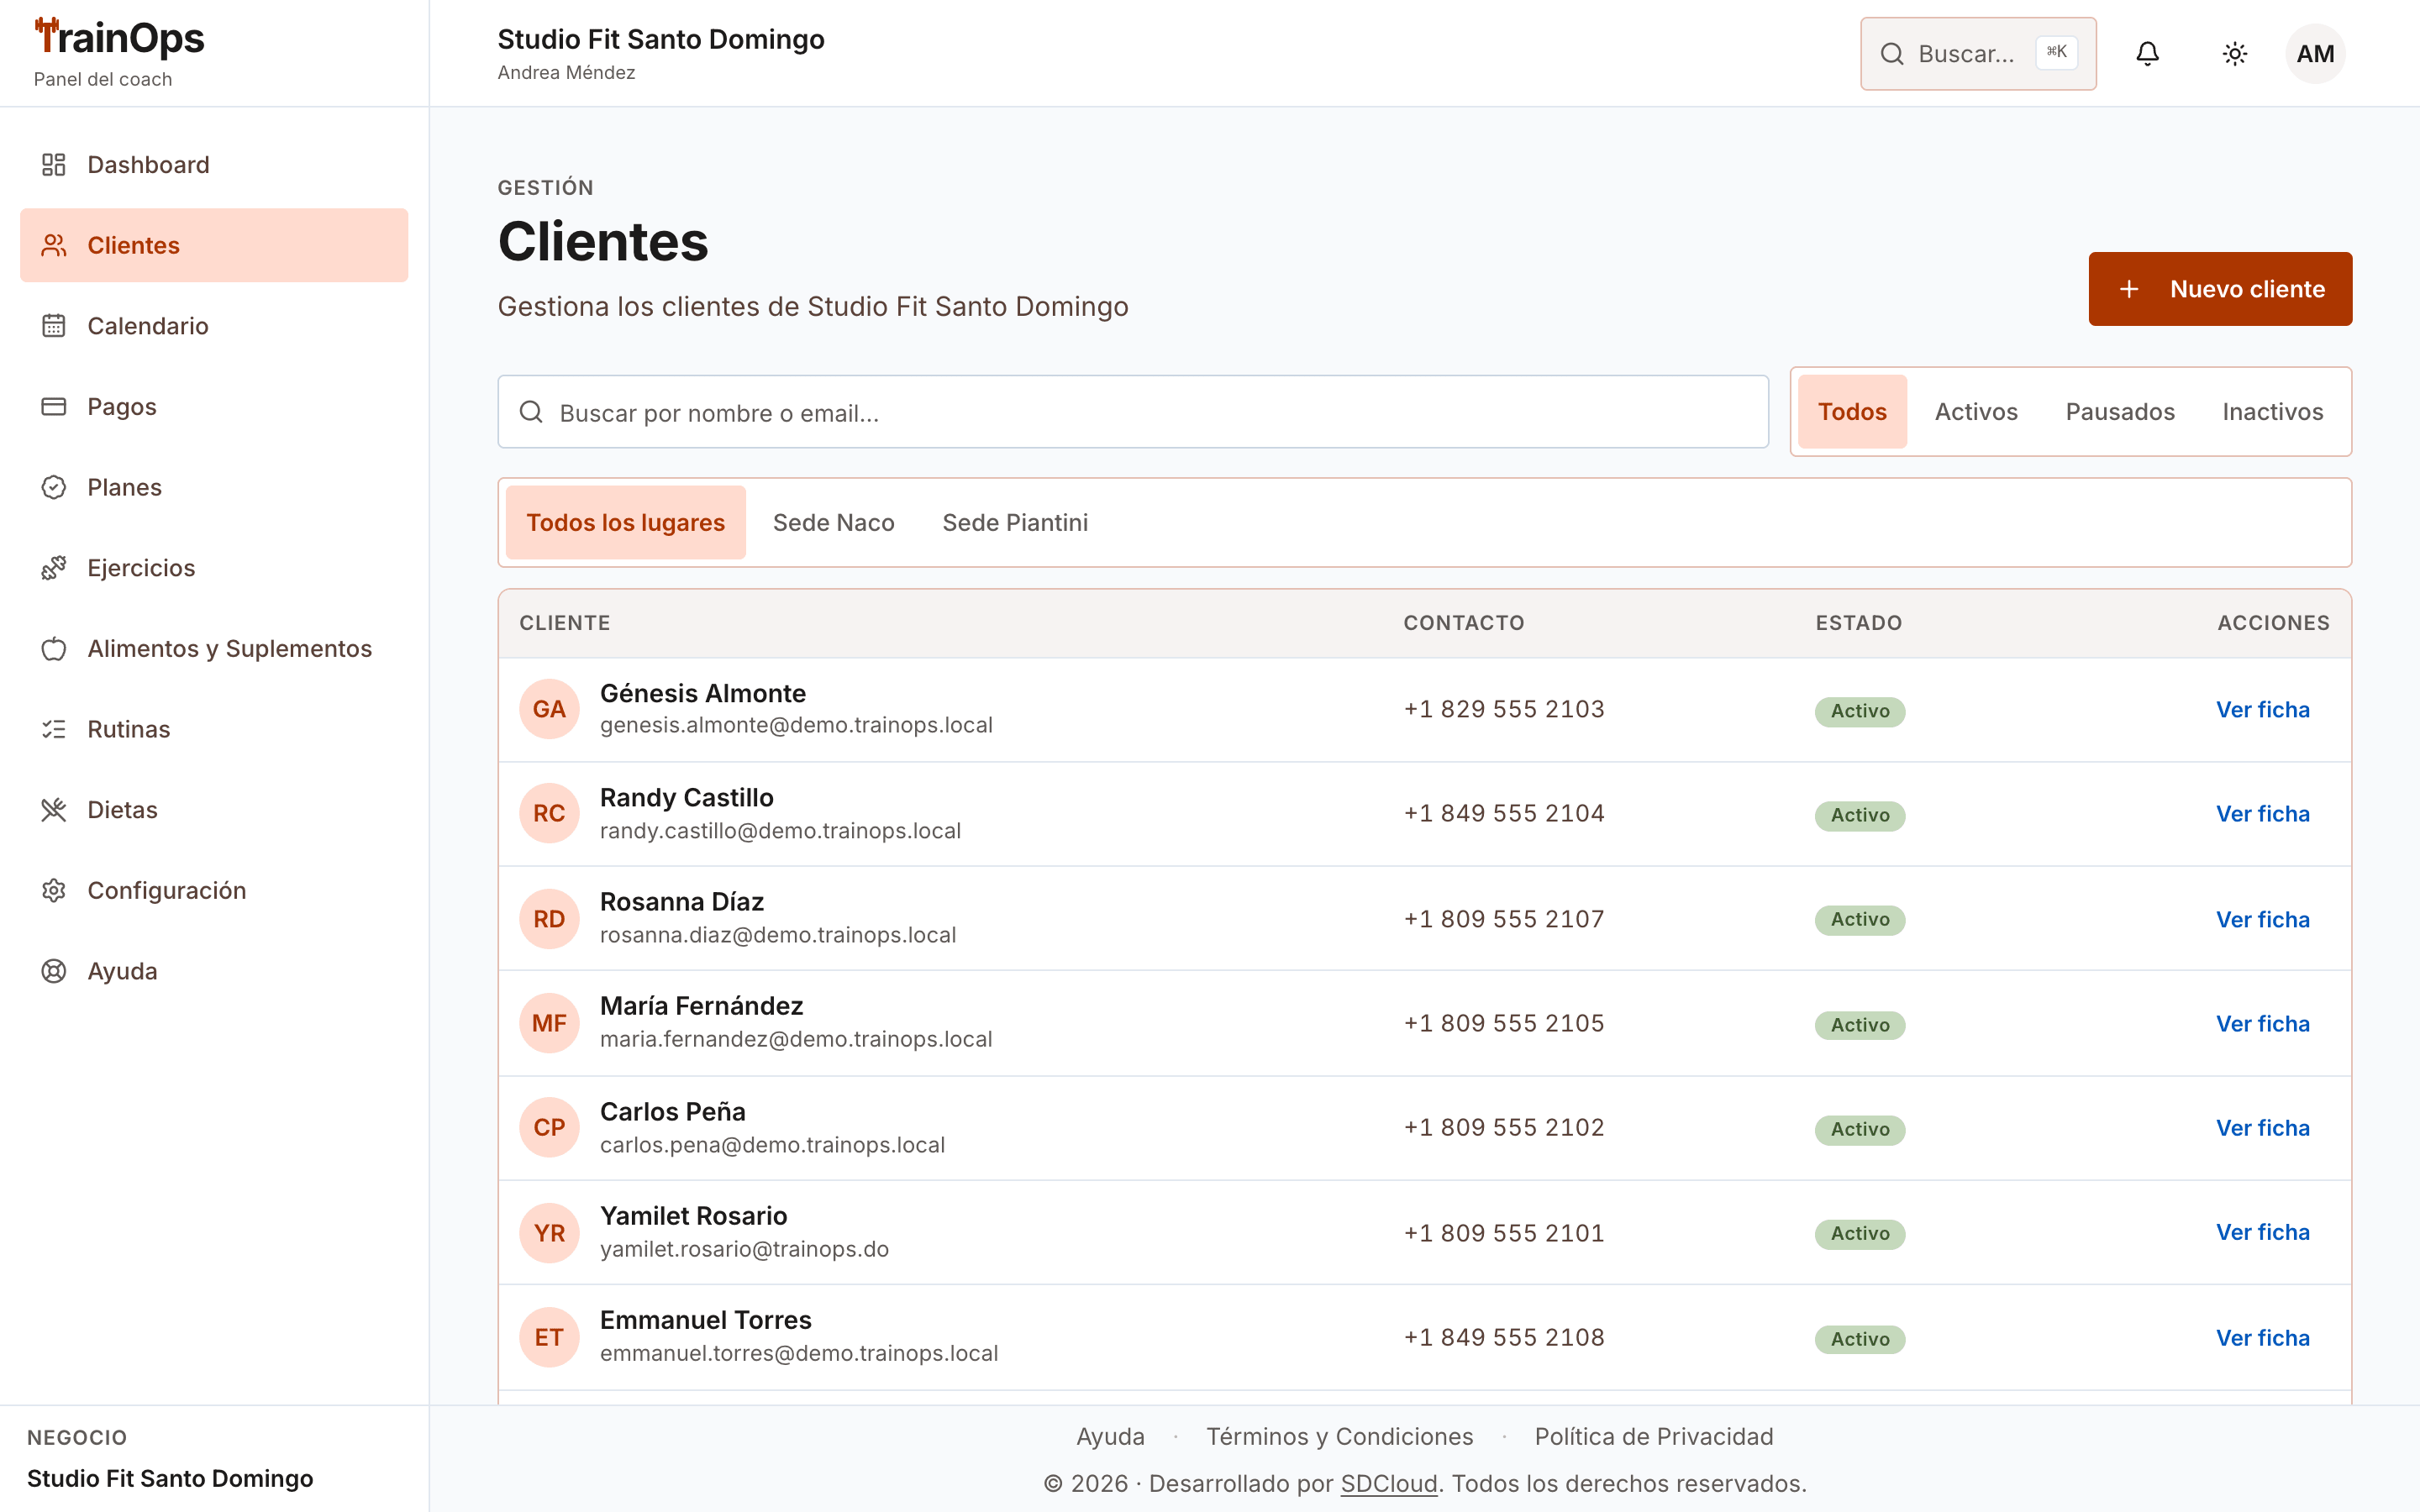This screenshot has width=2420, height=1512.
Task: Filter clients by Pausados
Action: (2120, 412)
